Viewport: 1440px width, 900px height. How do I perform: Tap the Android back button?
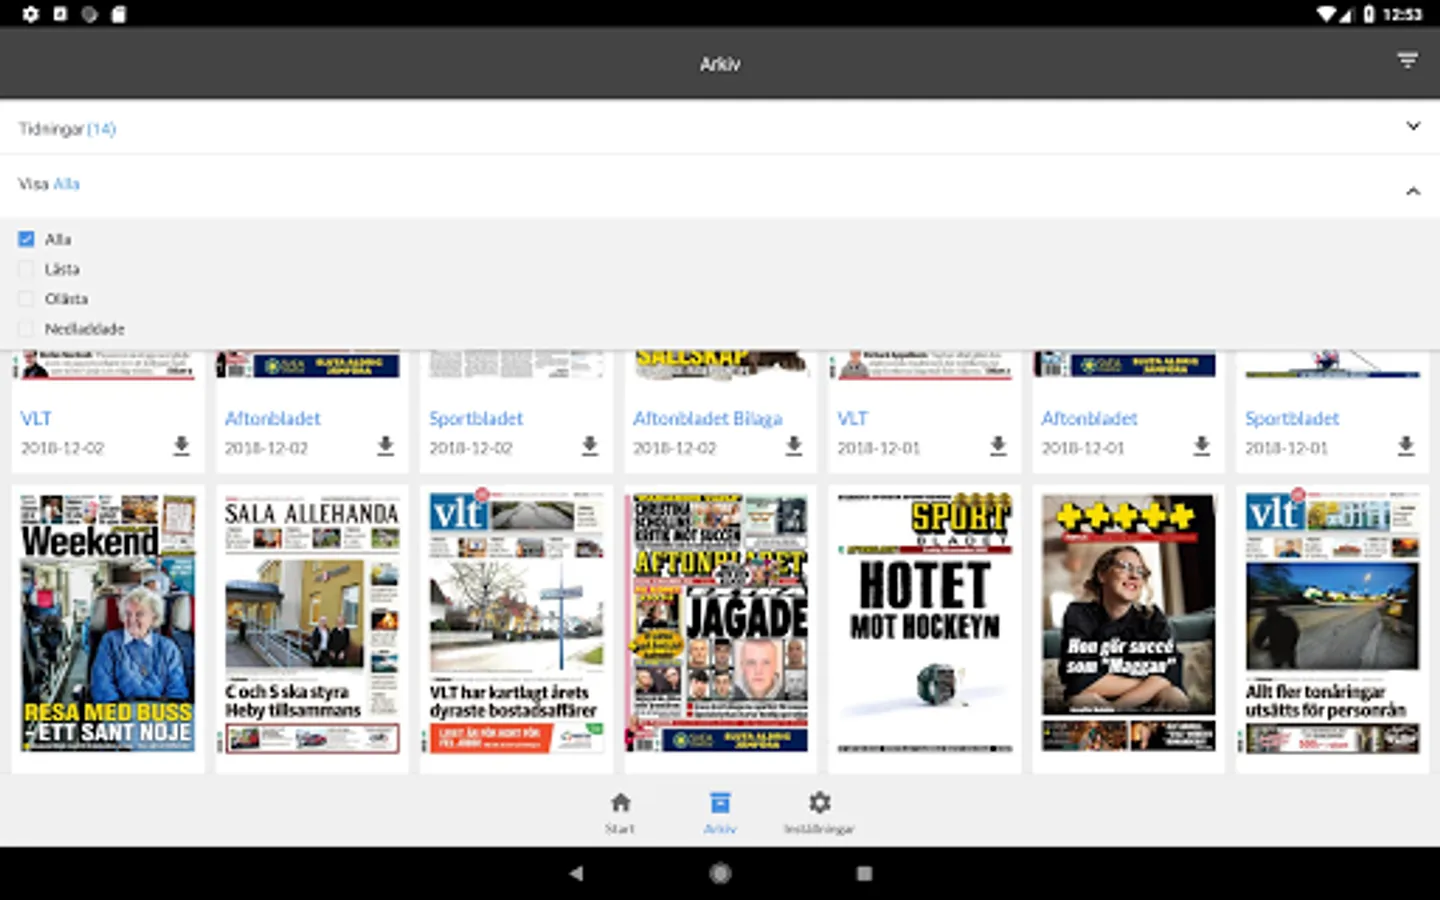[576, 873]
